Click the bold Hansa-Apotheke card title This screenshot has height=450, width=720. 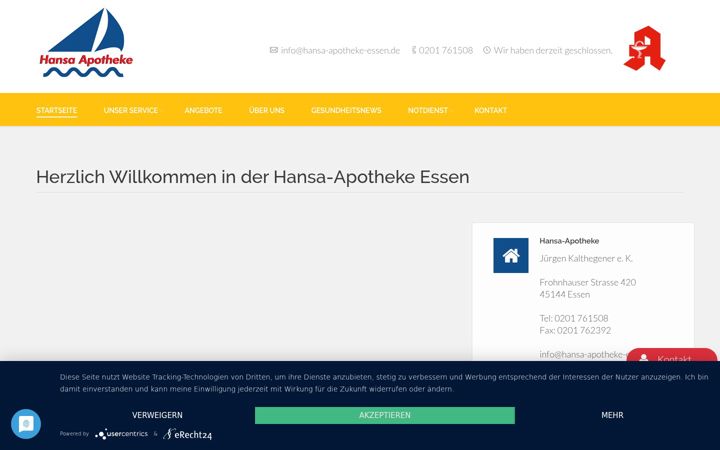(x=569, y=241)
